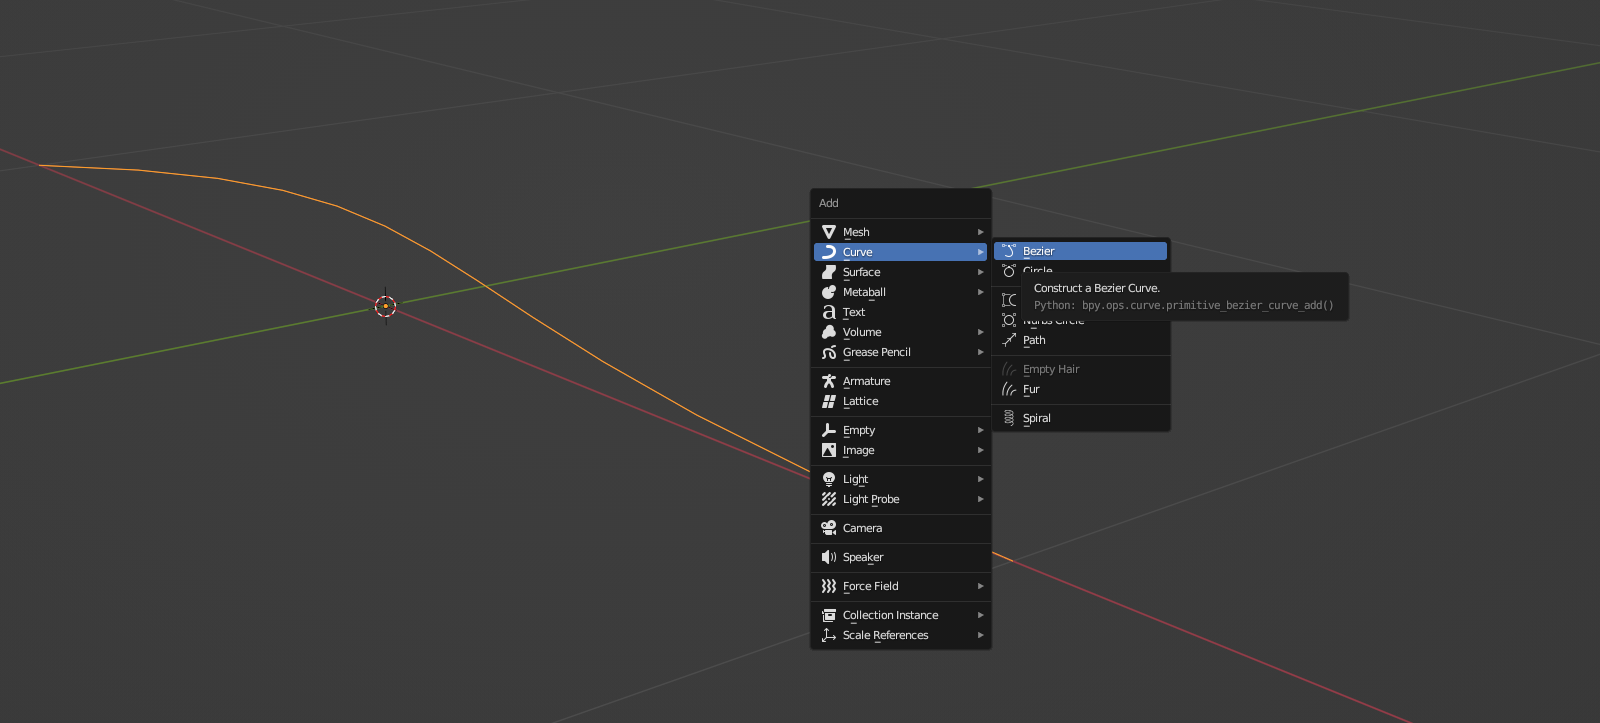Click the greyed-out Empty Hair entry
1600x723 pixels.
tap(1081, 369)
